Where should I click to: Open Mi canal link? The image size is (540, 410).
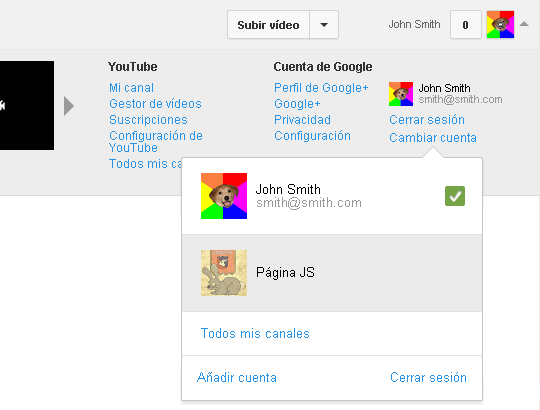pos(131,88)
